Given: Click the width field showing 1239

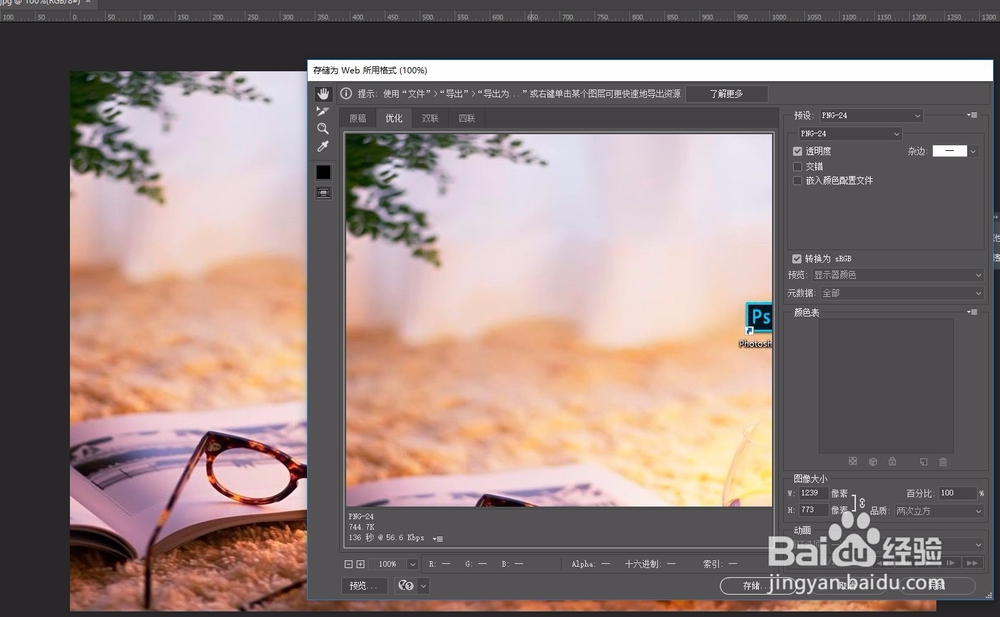Looking at the screenshot, I should point(813,493).
